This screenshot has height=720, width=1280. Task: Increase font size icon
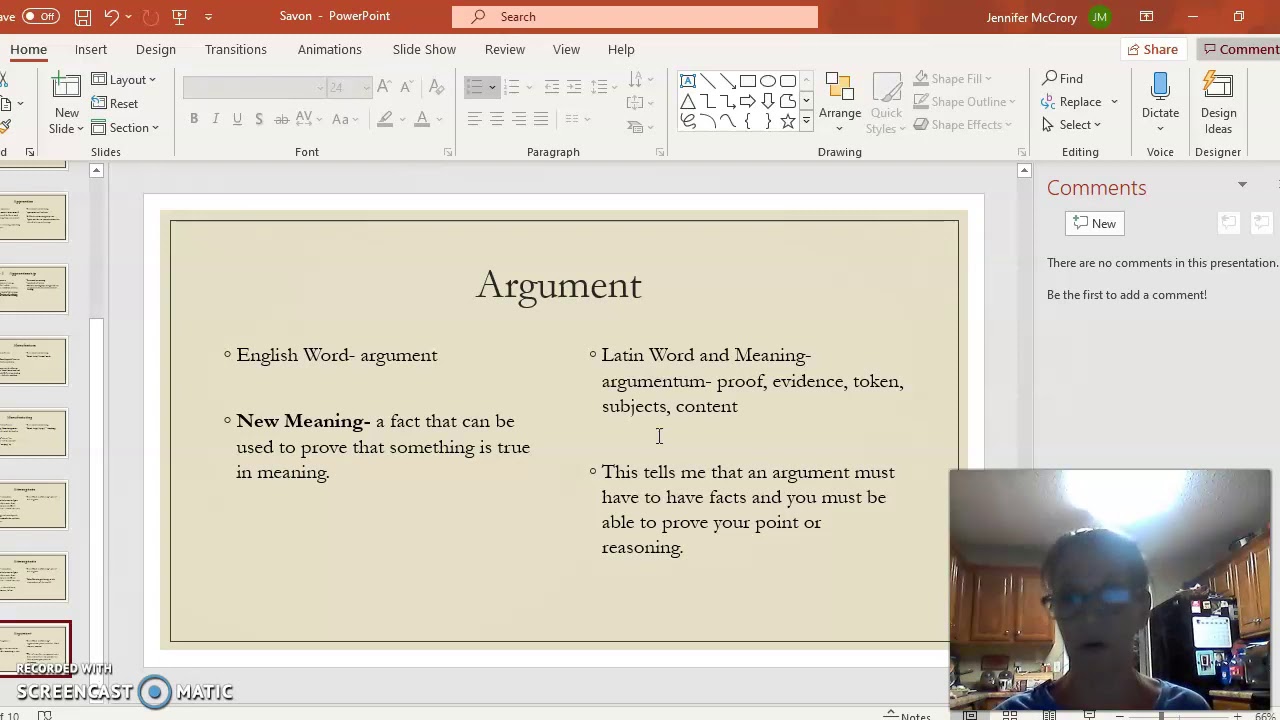(384, 87)
